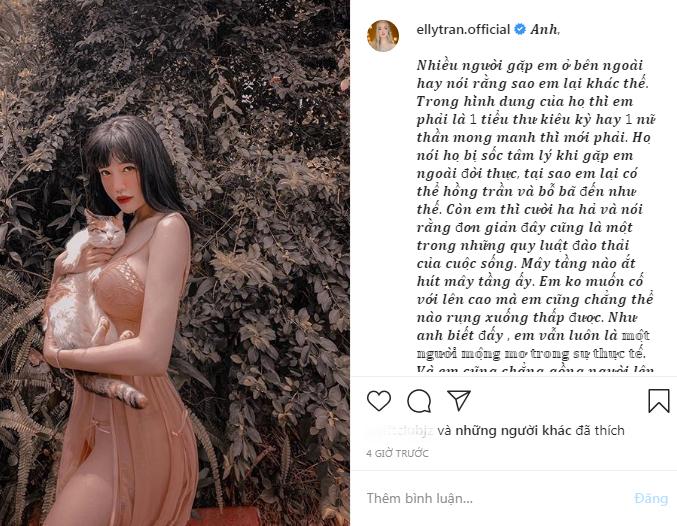The image size is (677, 526).
Task: Click the blue verified badge next to the username
Action: pos(520,29)
